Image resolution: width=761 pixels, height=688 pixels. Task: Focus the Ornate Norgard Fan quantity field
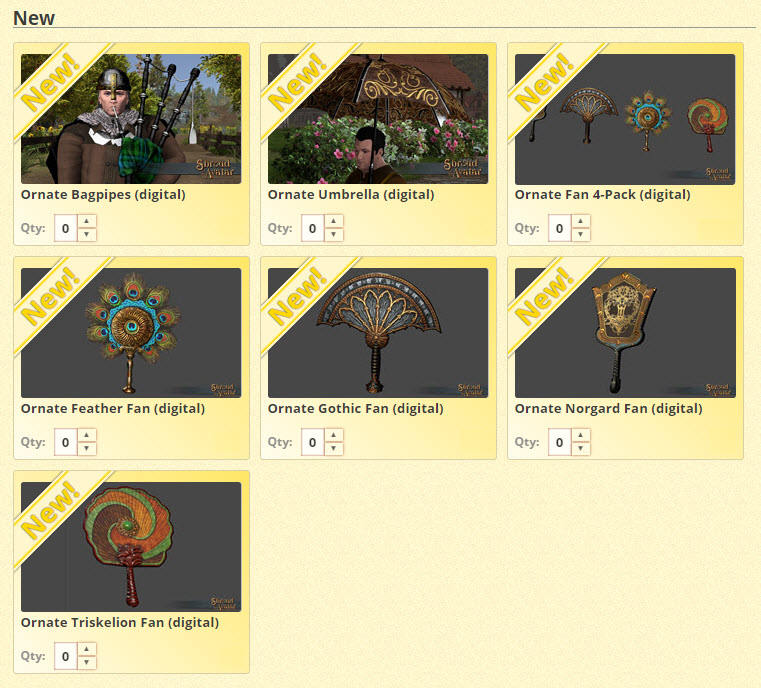[x=560, y=442]
